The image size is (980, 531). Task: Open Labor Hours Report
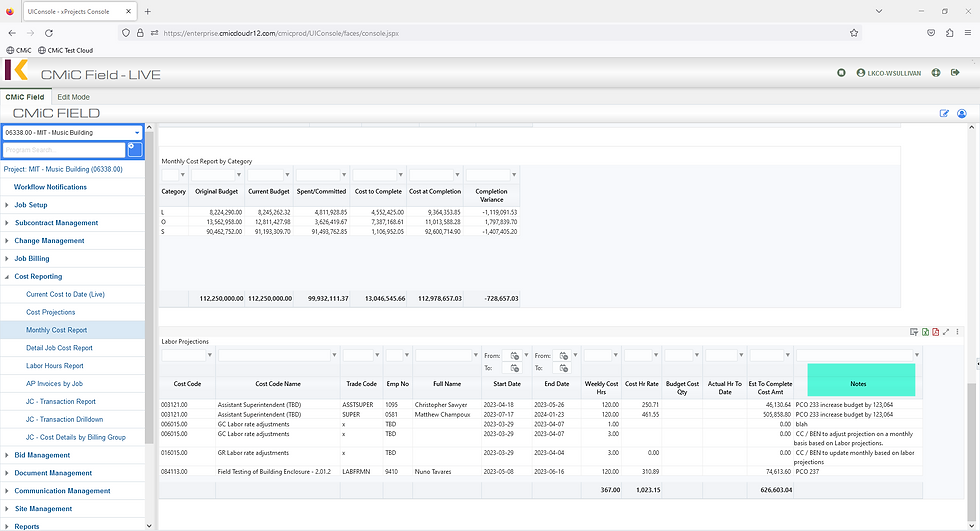(x=54, y=366)
